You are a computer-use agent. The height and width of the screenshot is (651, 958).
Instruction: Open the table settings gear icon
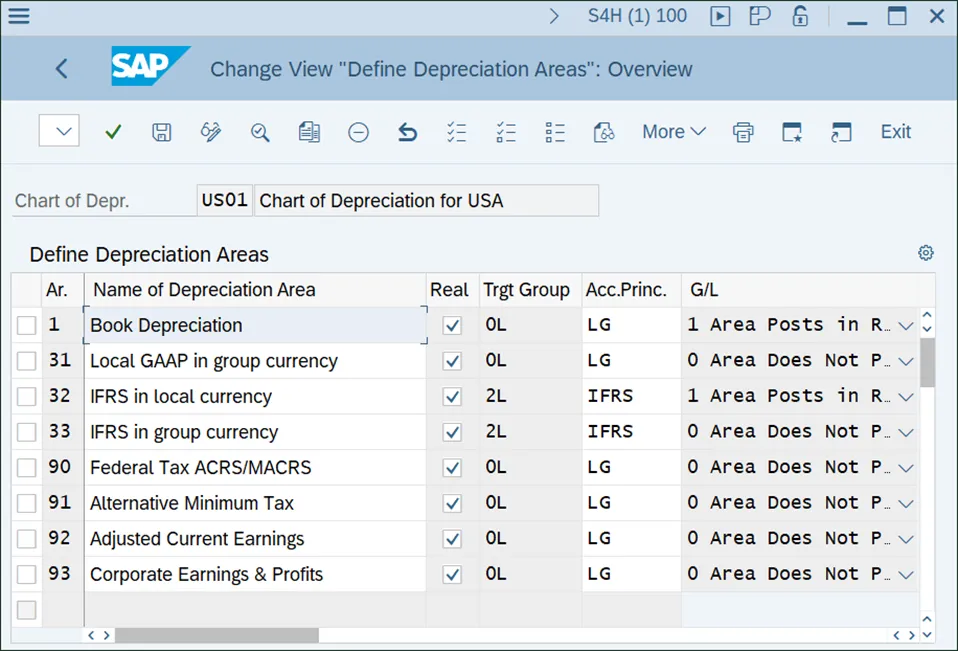click(925, 253)
